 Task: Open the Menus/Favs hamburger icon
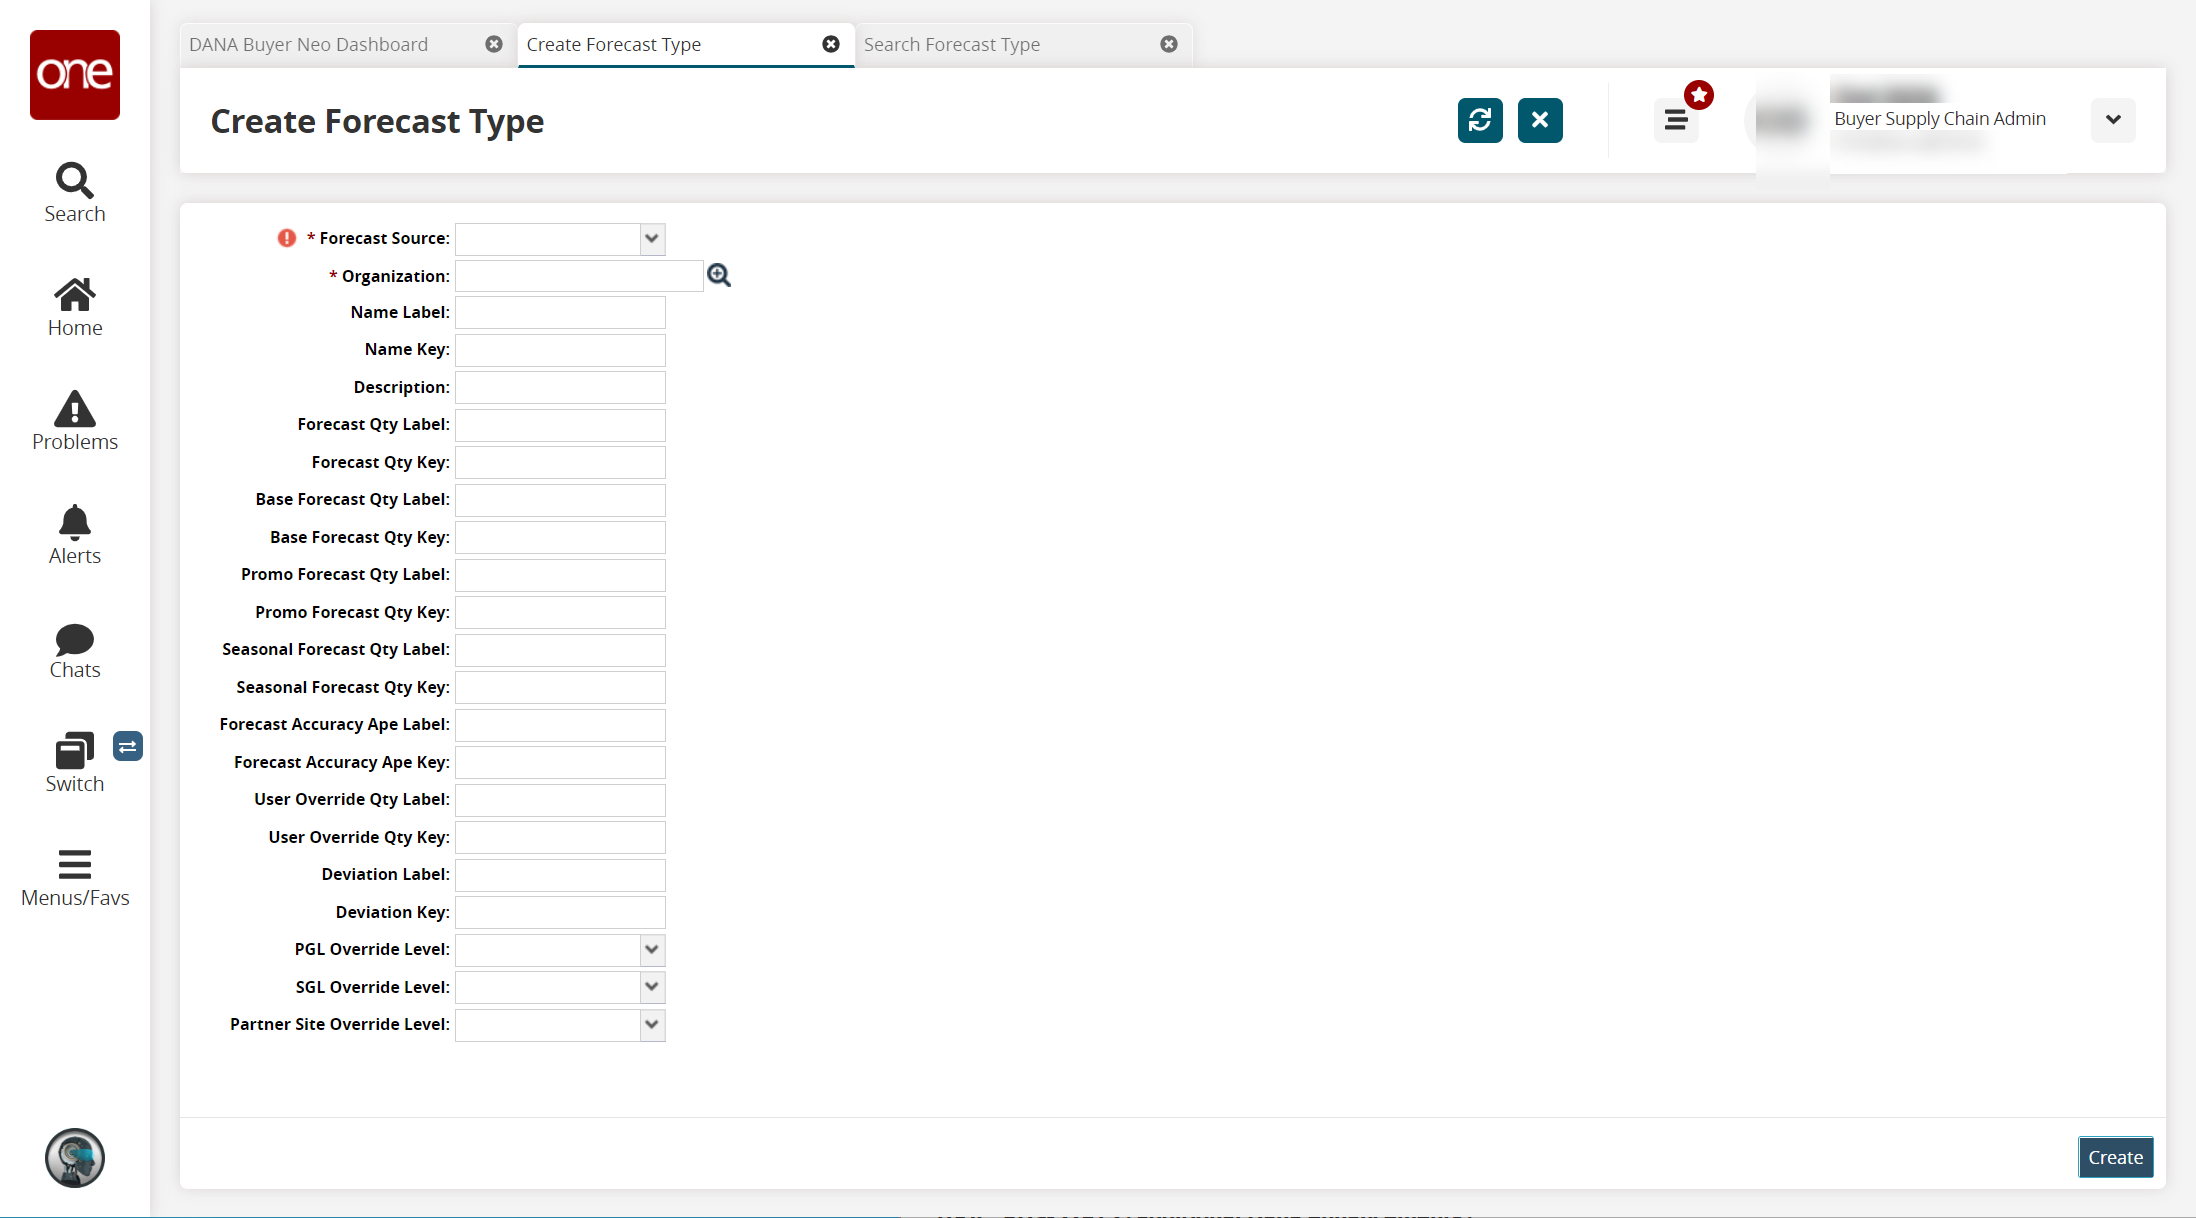[x=74, y=865]
